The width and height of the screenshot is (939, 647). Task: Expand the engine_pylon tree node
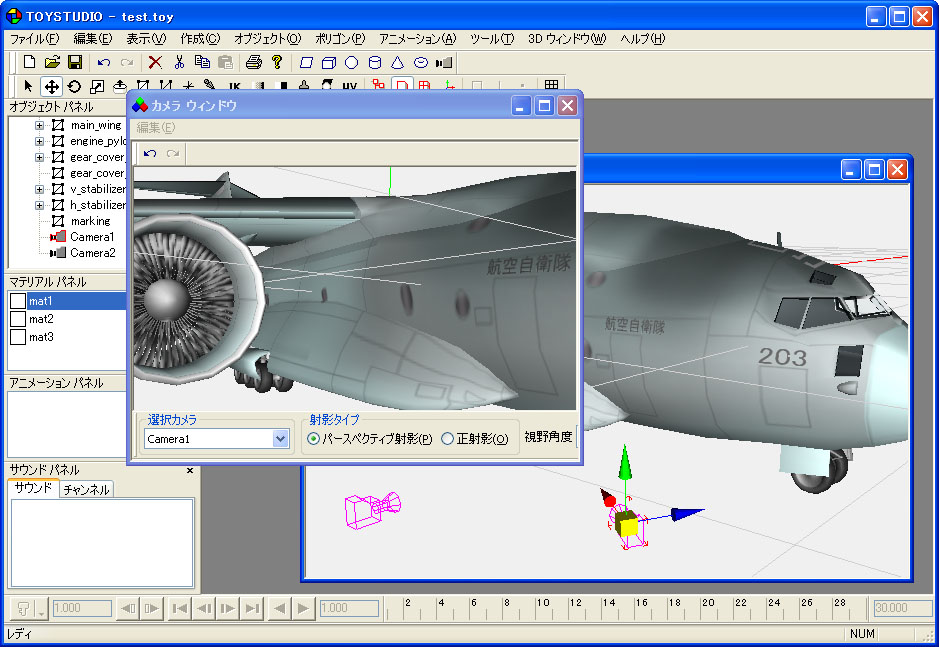pos(39,141)
